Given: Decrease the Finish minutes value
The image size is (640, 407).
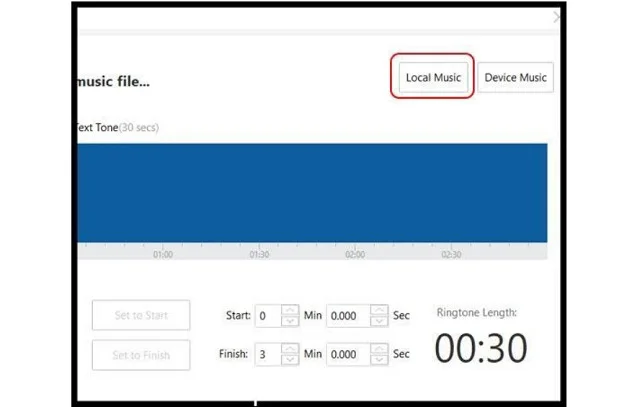Looking at the screenshot, I should 290,360.
